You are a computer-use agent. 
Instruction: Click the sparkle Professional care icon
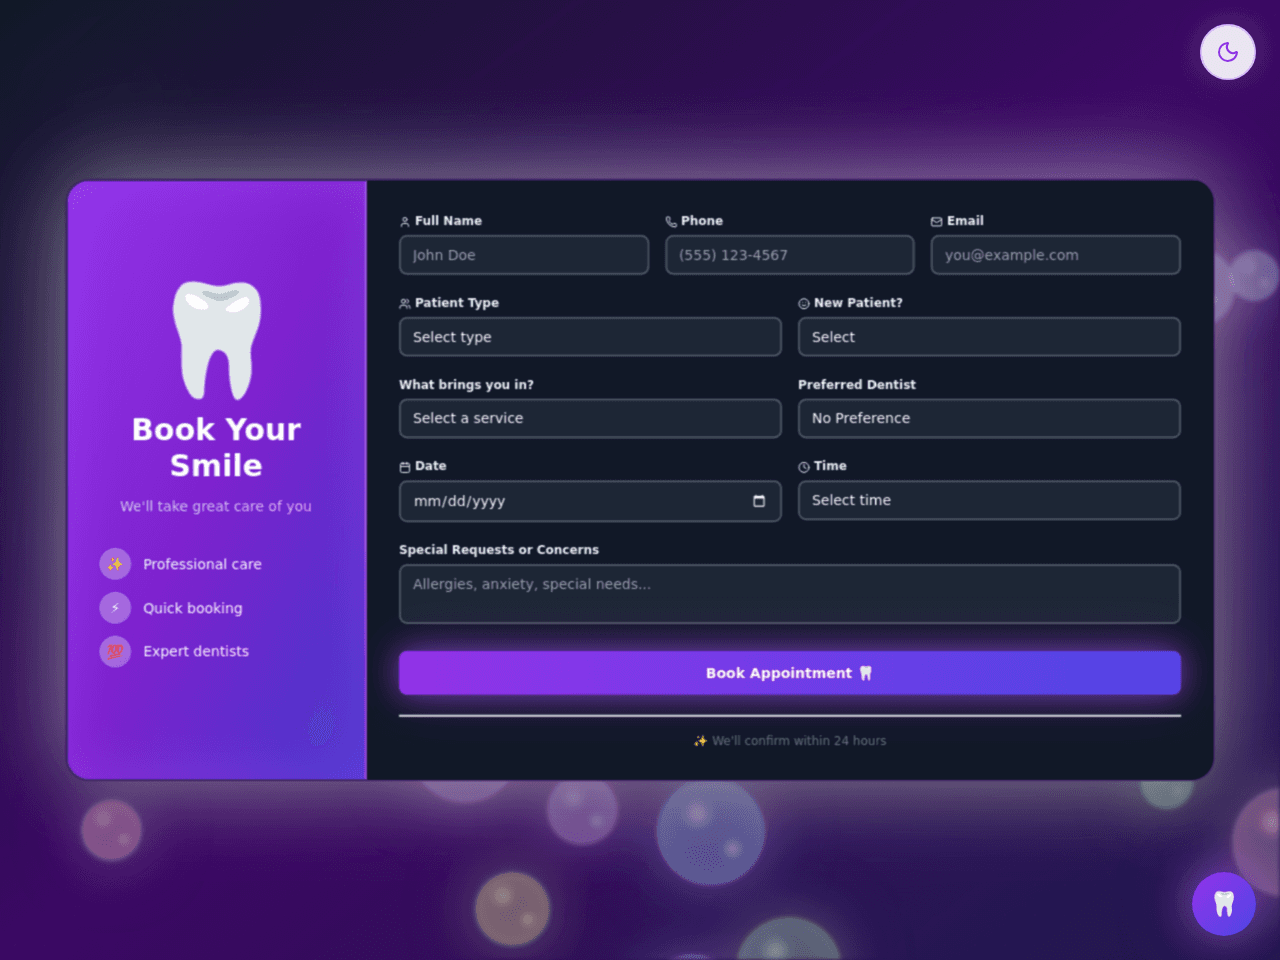click(115, 564)
